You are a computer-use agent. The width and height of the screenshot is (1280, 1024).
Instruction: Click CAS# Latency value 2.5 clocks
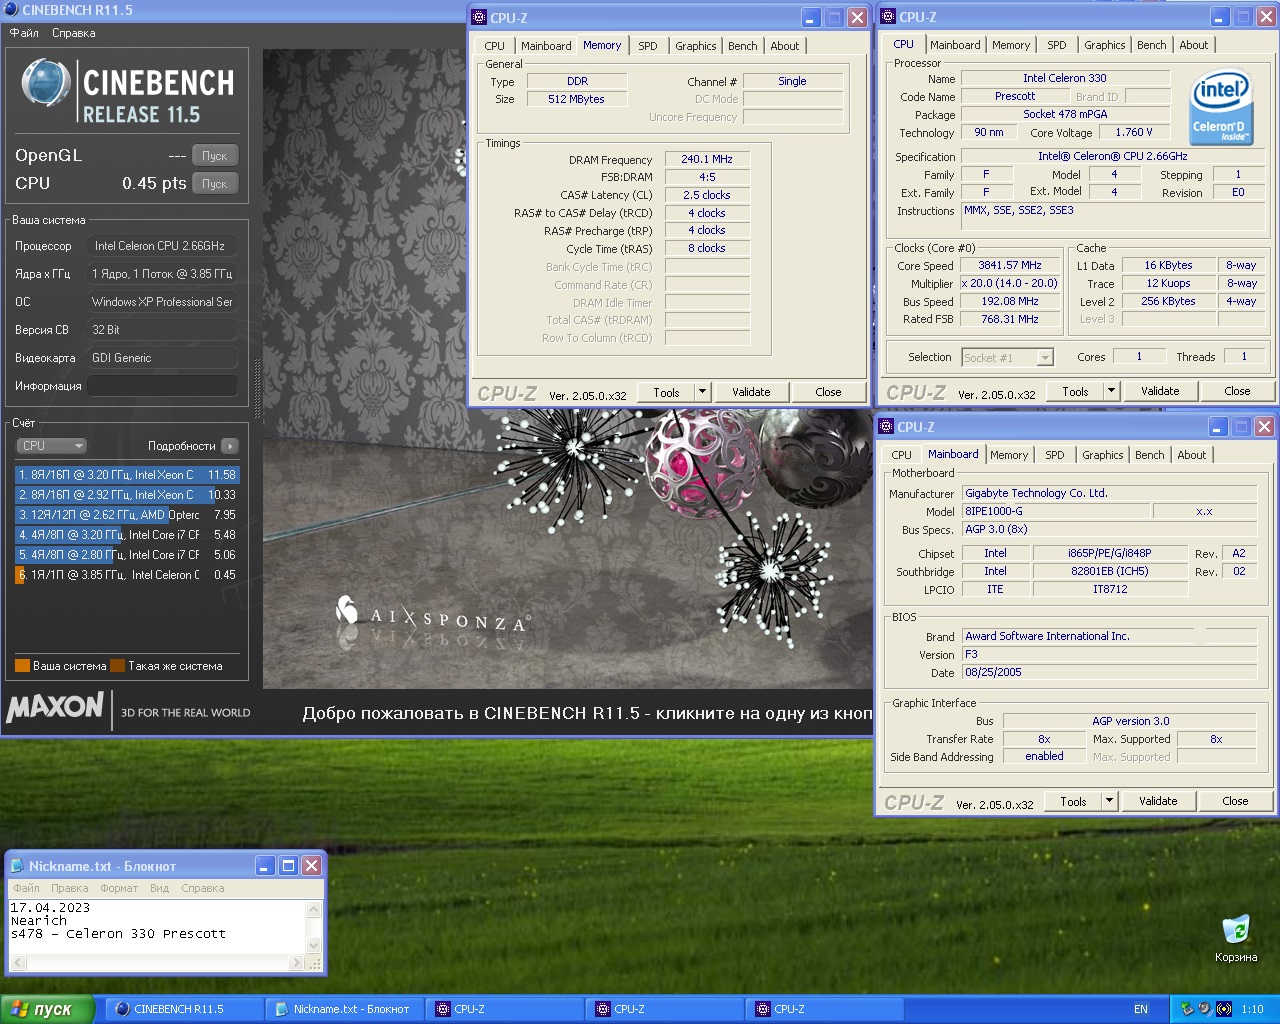[x=707, y=195]
